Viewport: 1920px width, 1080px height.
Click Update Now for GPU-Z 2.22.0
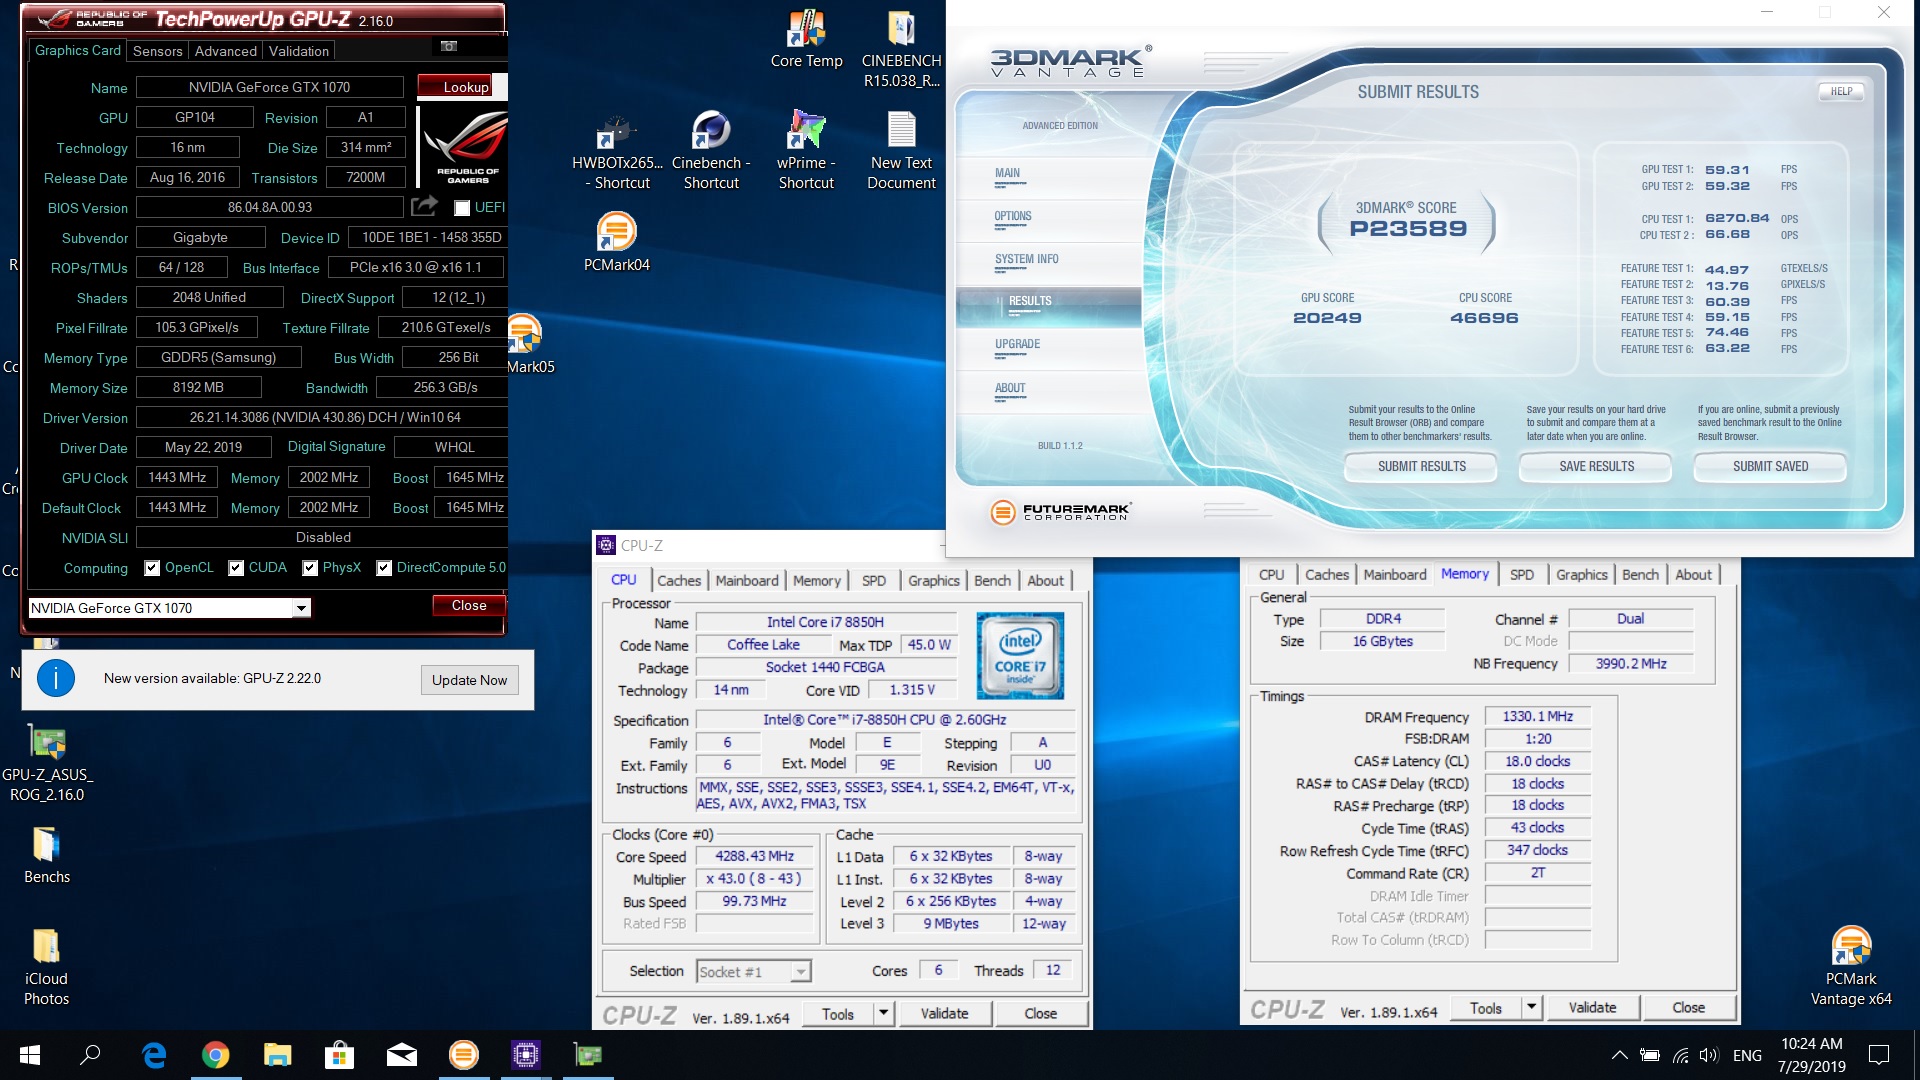pyautogui.click(x=469, y=680)
